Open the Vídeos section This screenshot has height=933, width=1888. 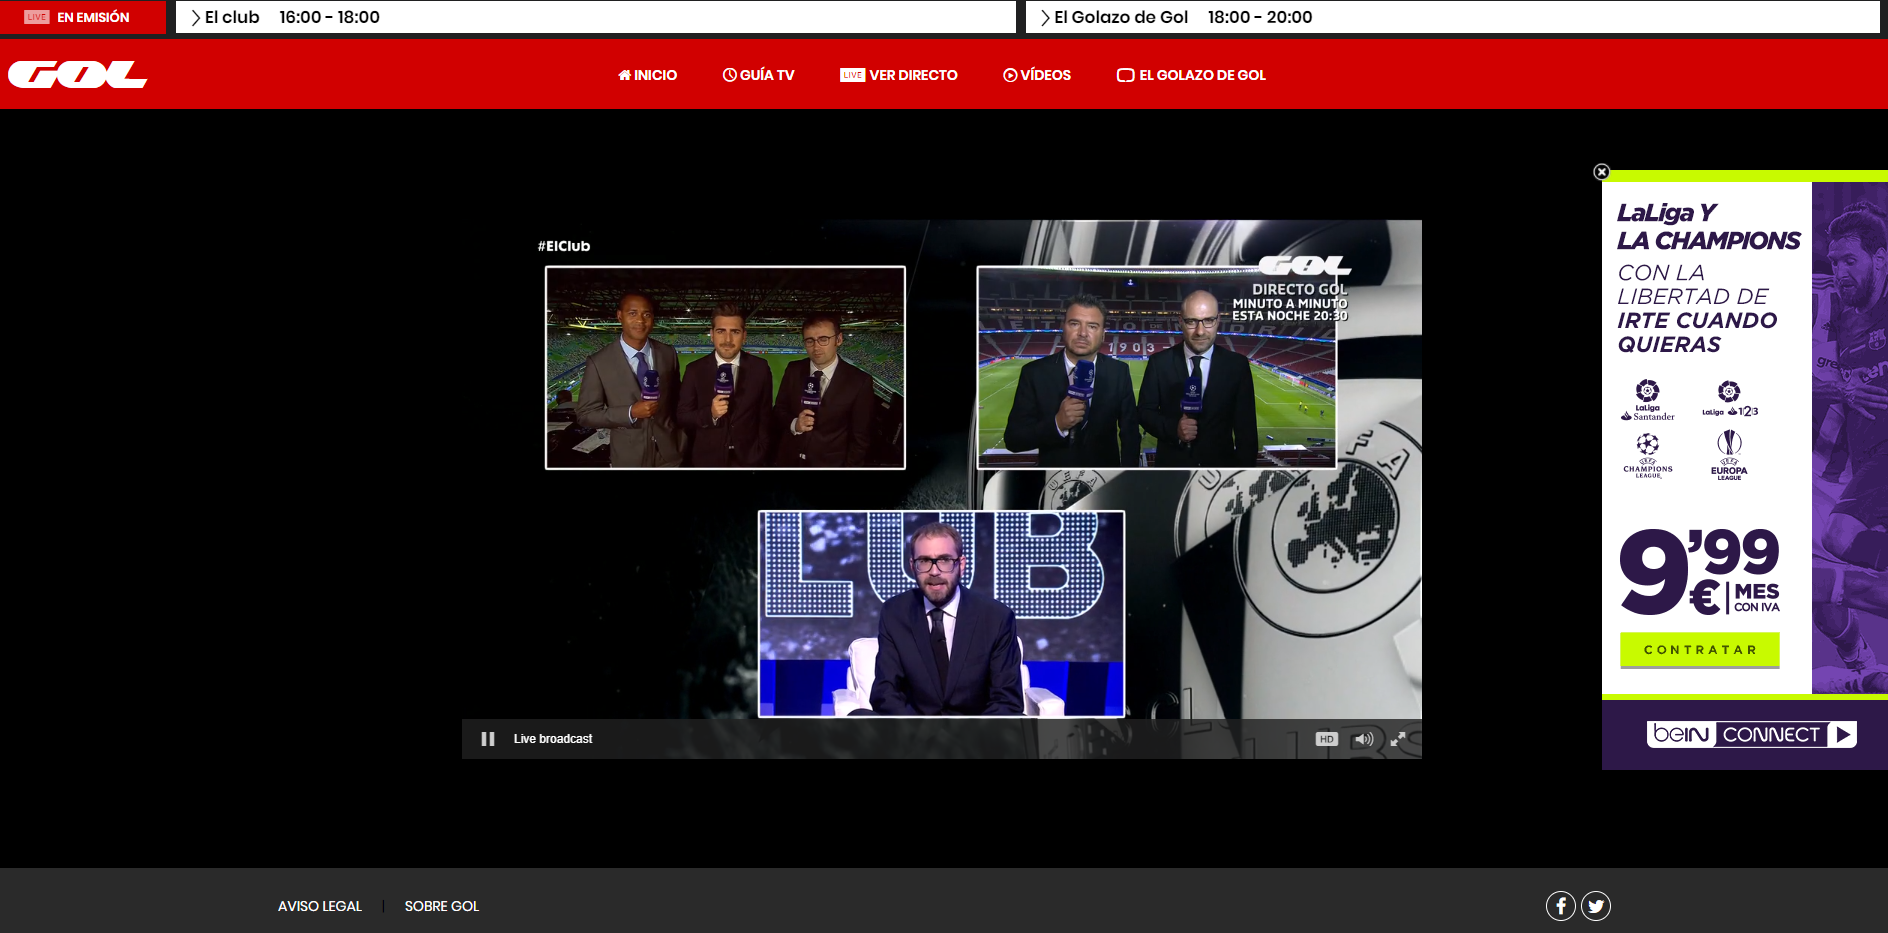[1037, 75]
